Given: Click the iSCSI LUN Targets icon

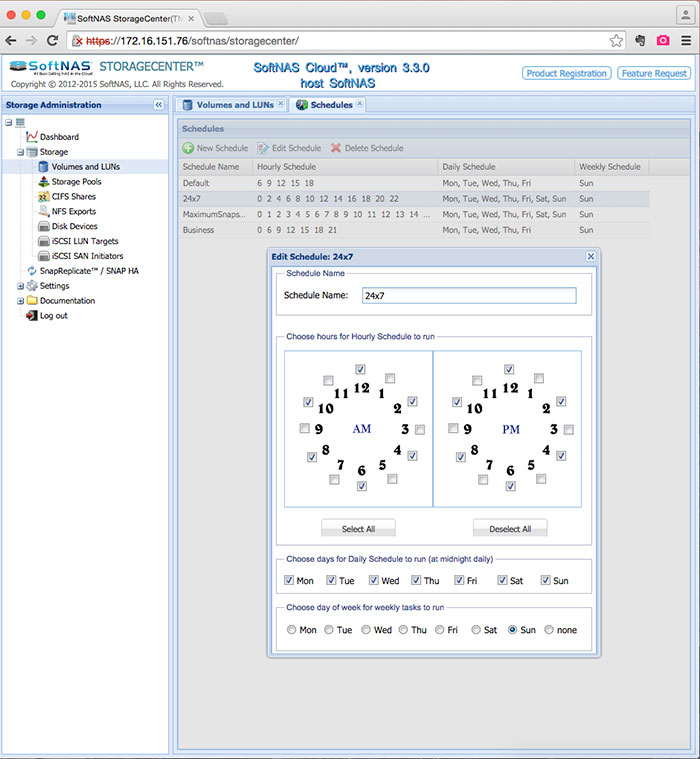Looking at the screenshot, I should pyautogui.click(x=44, y=241).
